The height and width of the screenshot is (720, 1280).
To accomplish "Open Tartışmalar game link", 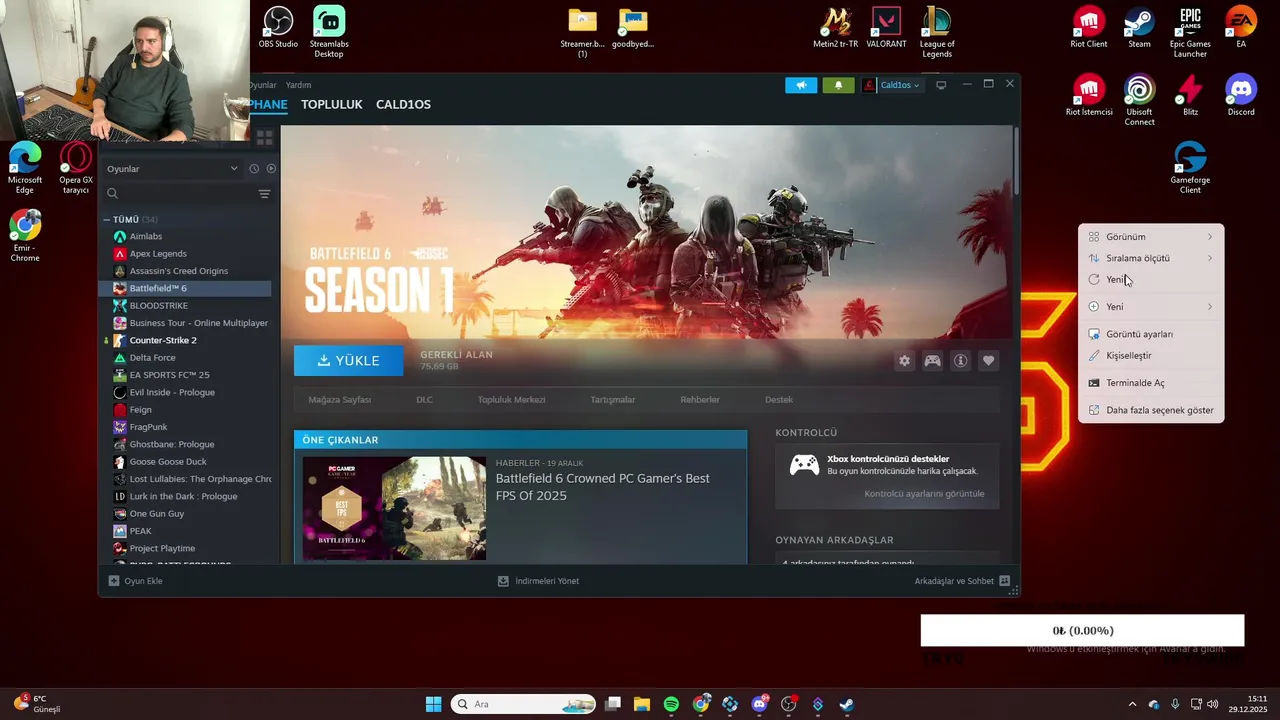I will coord(612,400).
